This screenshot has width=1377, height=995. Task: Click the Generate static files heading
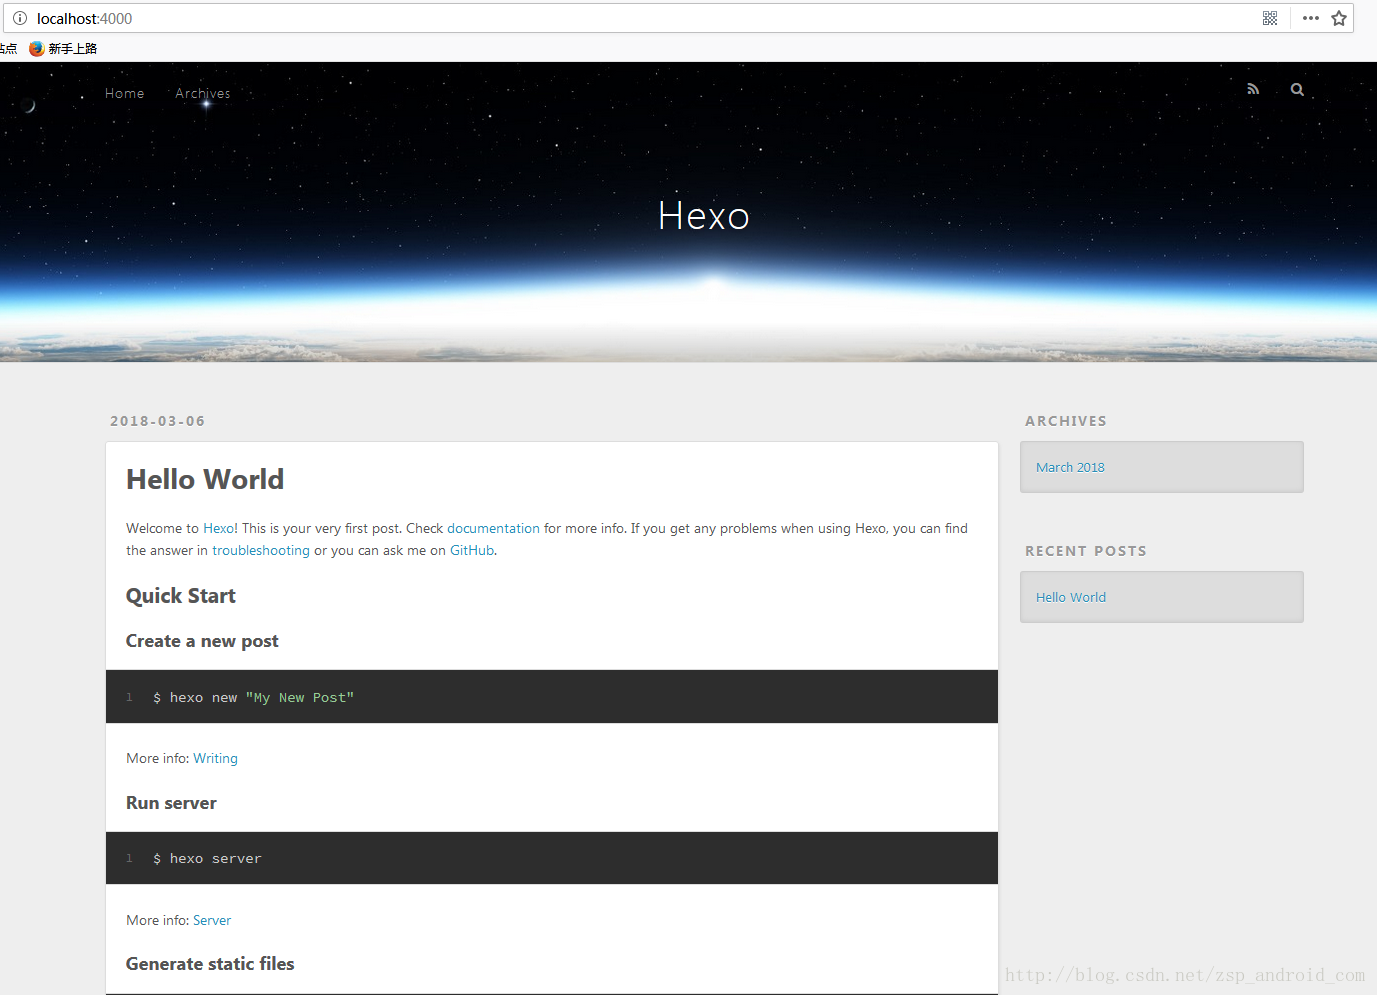[x=210, y=964]
